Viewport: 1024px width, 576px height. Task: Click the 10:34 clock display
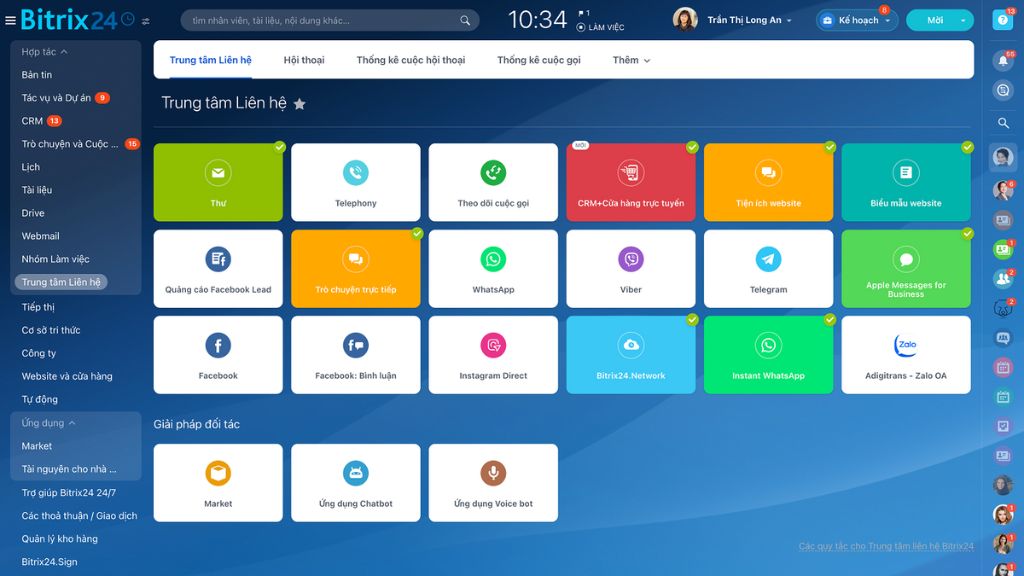tap(537, 20)
